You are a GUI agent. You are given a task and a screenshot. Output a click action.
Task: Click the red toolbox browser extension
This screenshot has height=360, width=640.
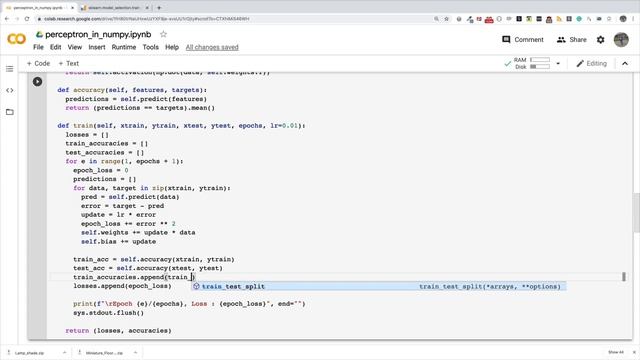[x=489, y=19]
